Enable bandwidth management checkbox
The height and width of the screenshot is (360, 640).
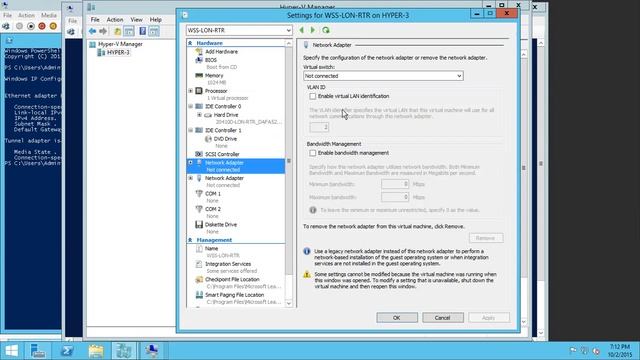click(313, 153)
